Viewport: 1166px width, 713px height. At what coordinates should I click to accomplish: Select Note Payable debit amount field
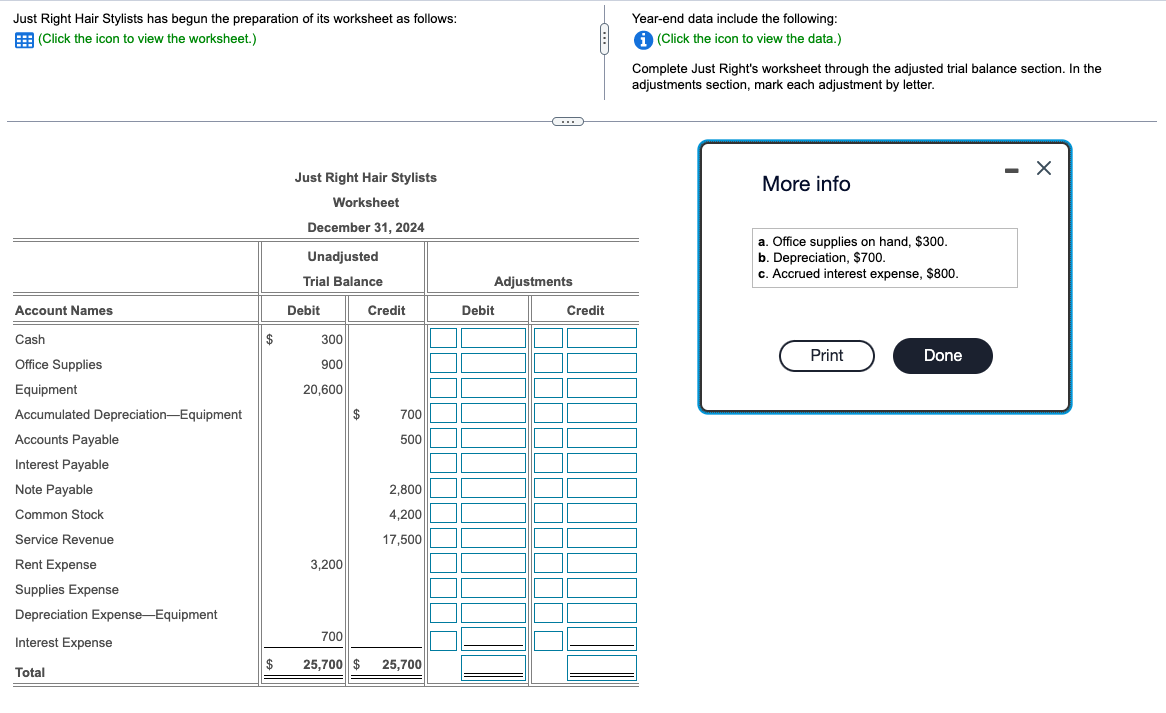pyautogui.click(x=493, y=488)
